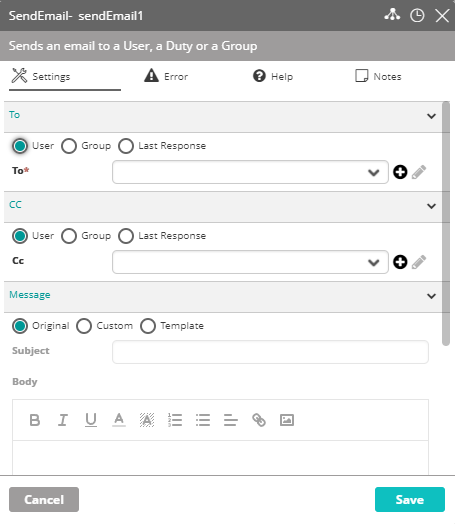Open the workflow hierarchy icon in title bar
The width and height of the screenshot is (455, 524).
point(392,15)
